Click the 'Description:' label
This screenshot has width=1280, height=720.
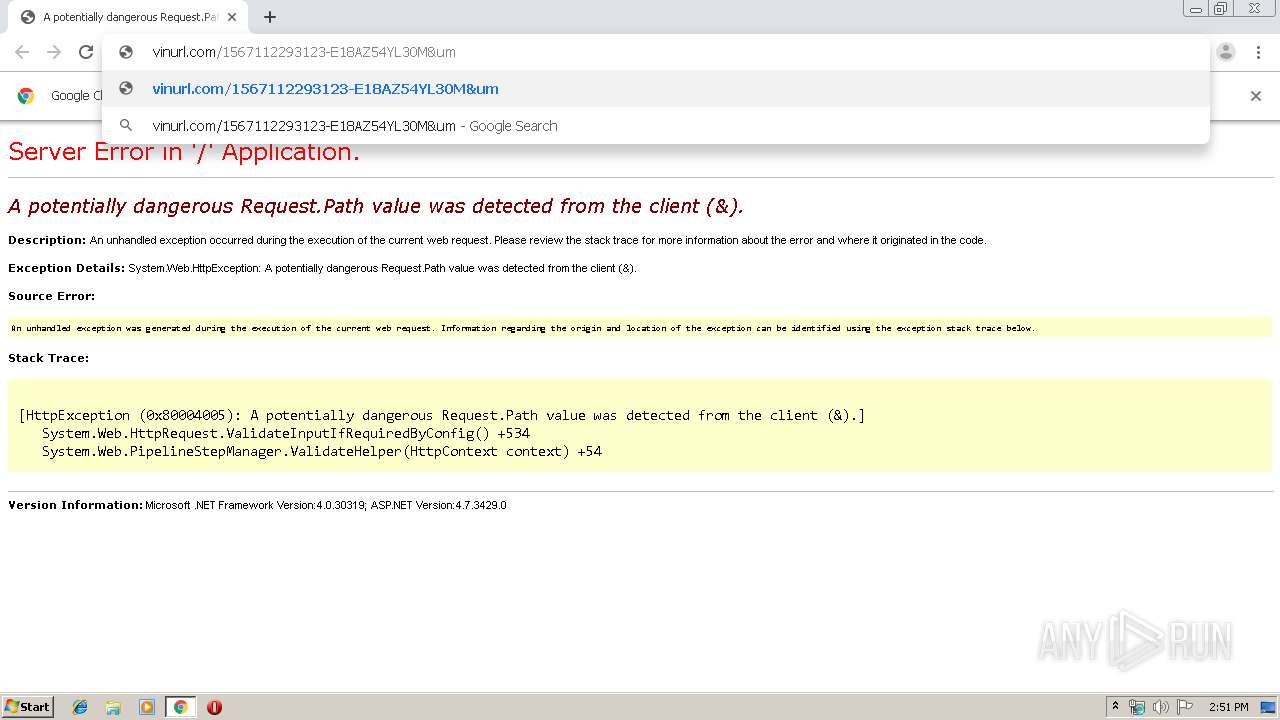tap(47, 240)
